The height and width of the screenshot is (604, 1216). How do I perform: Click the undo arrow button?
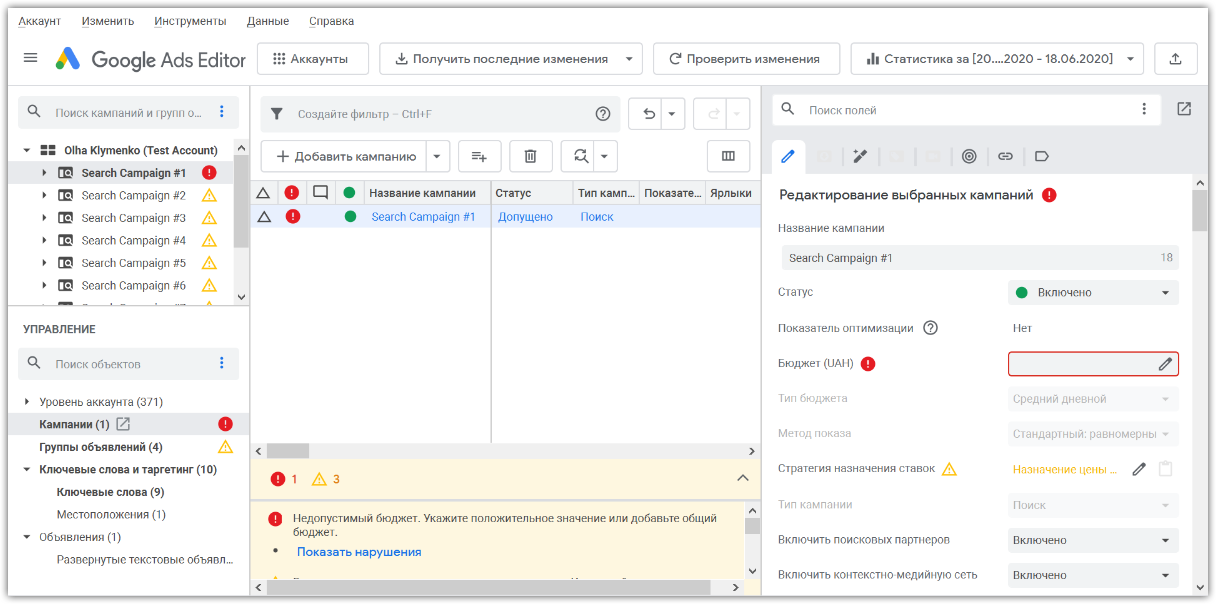coord(649,114)
